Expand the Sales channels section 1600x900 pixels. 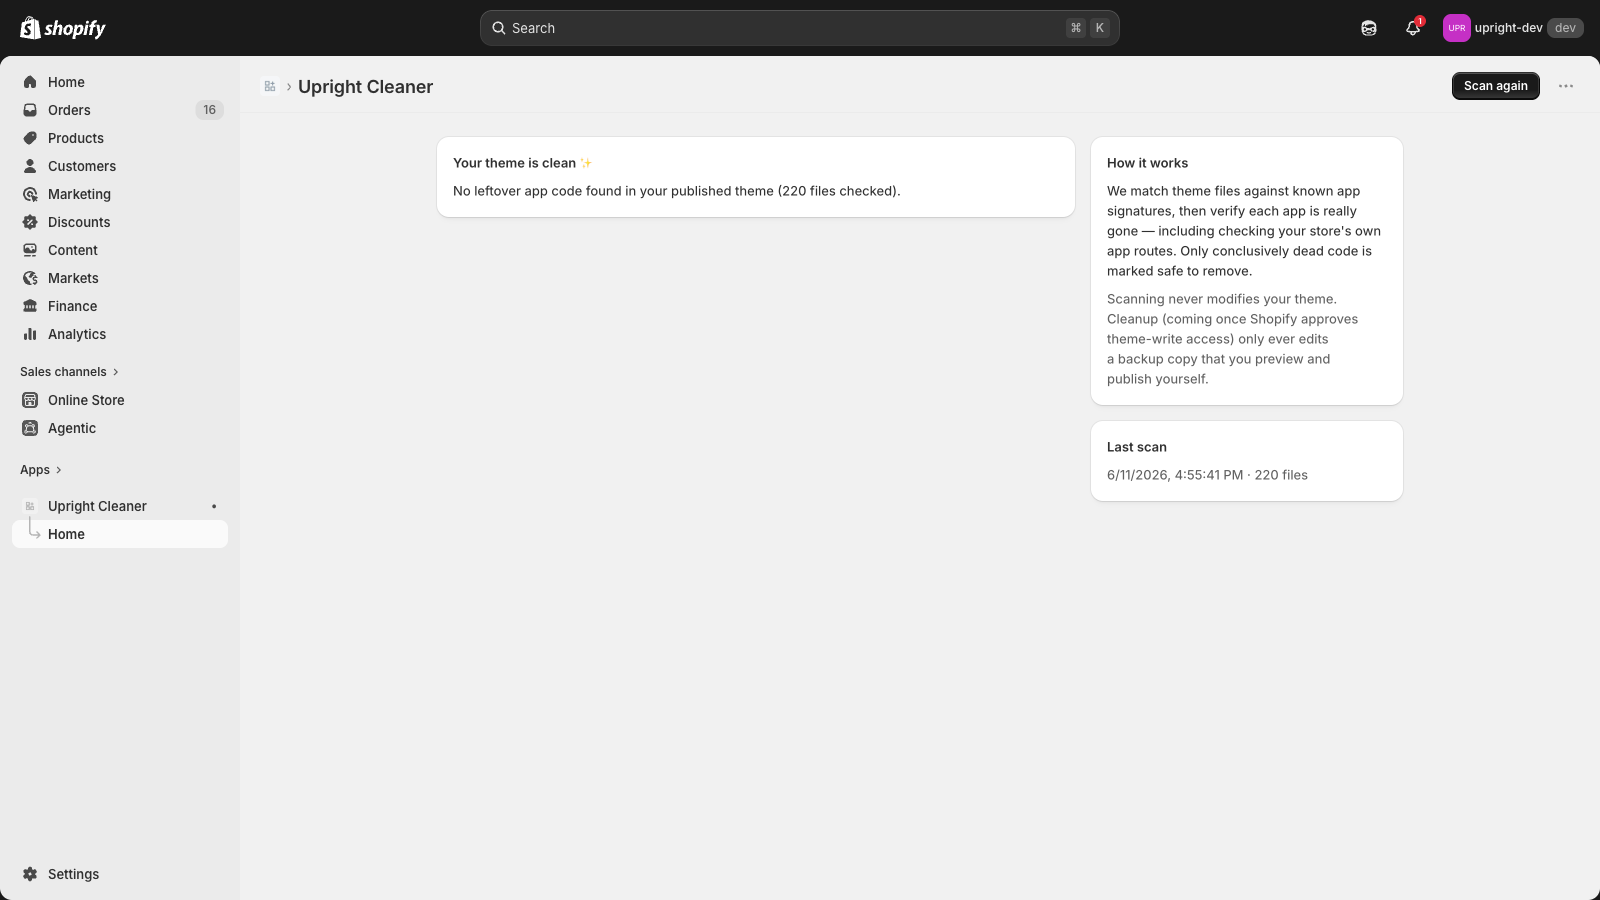pos(70,372)
